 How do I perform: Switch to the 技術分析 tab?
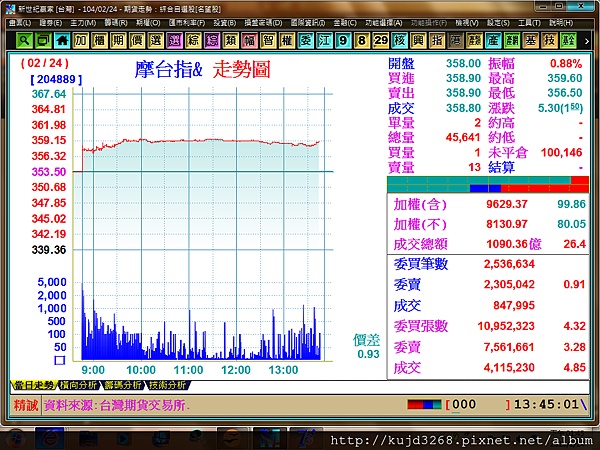167,385
